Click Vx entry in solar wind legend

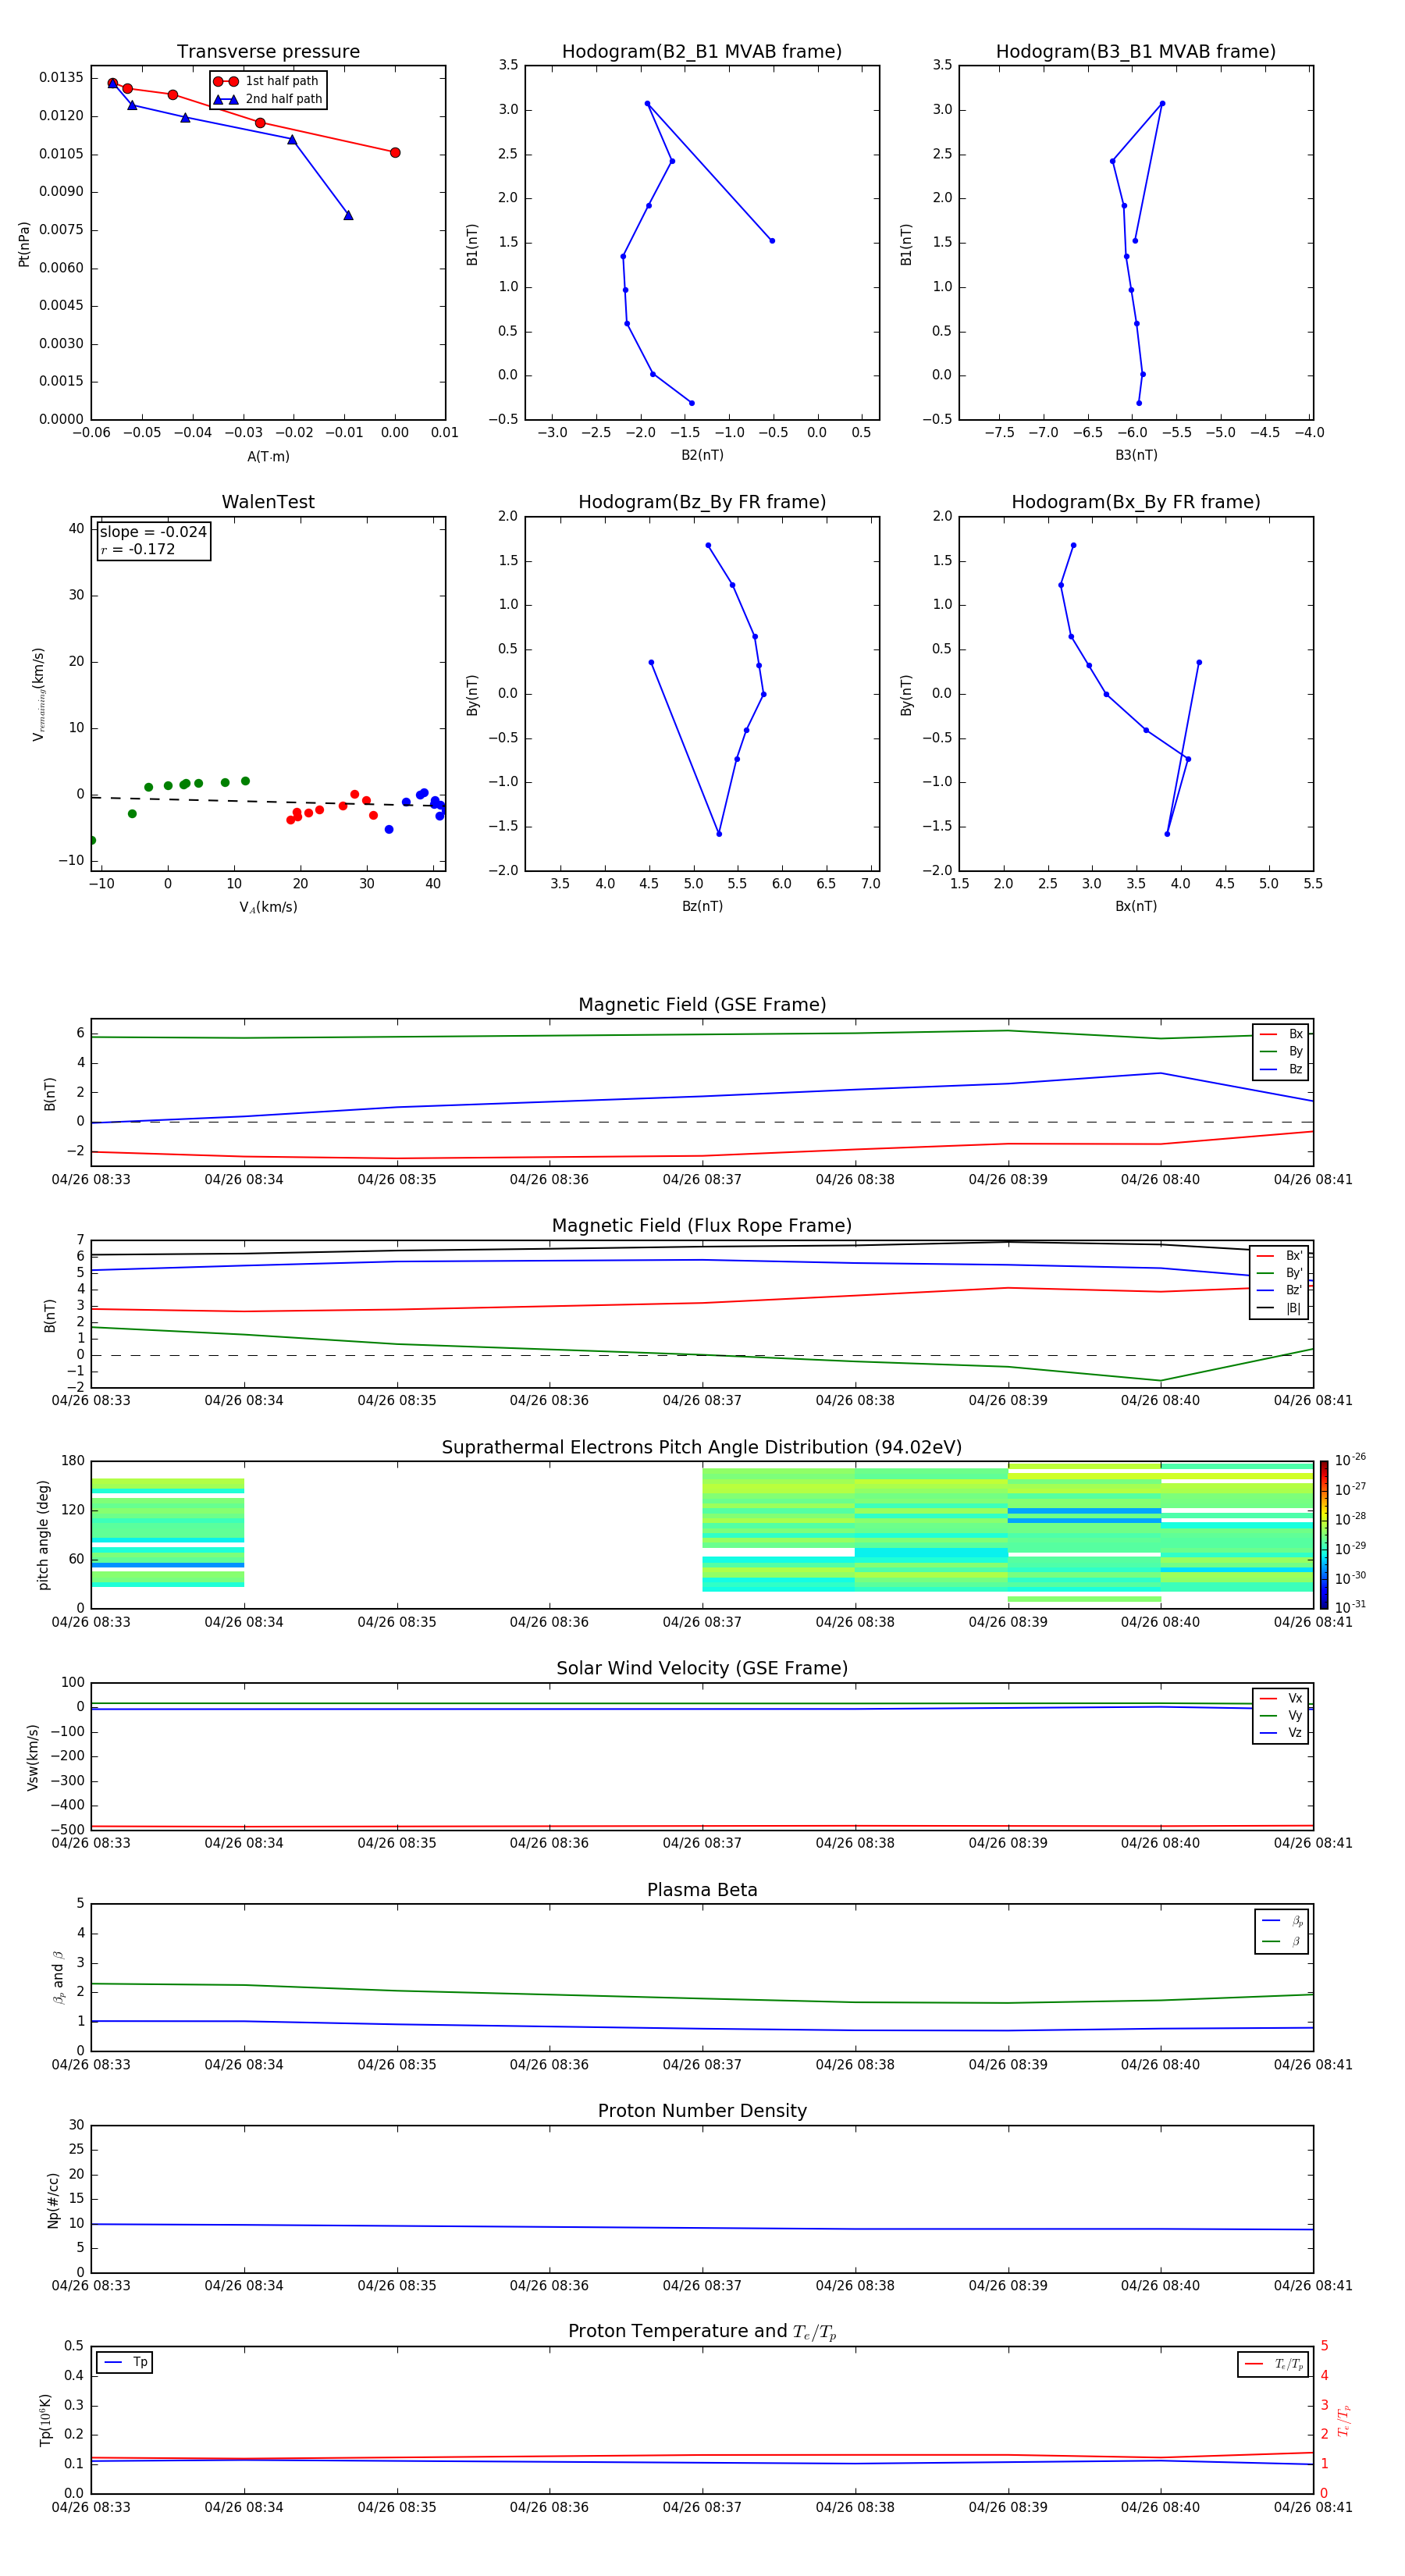pyautogui.click(x=1281, y=1698)
